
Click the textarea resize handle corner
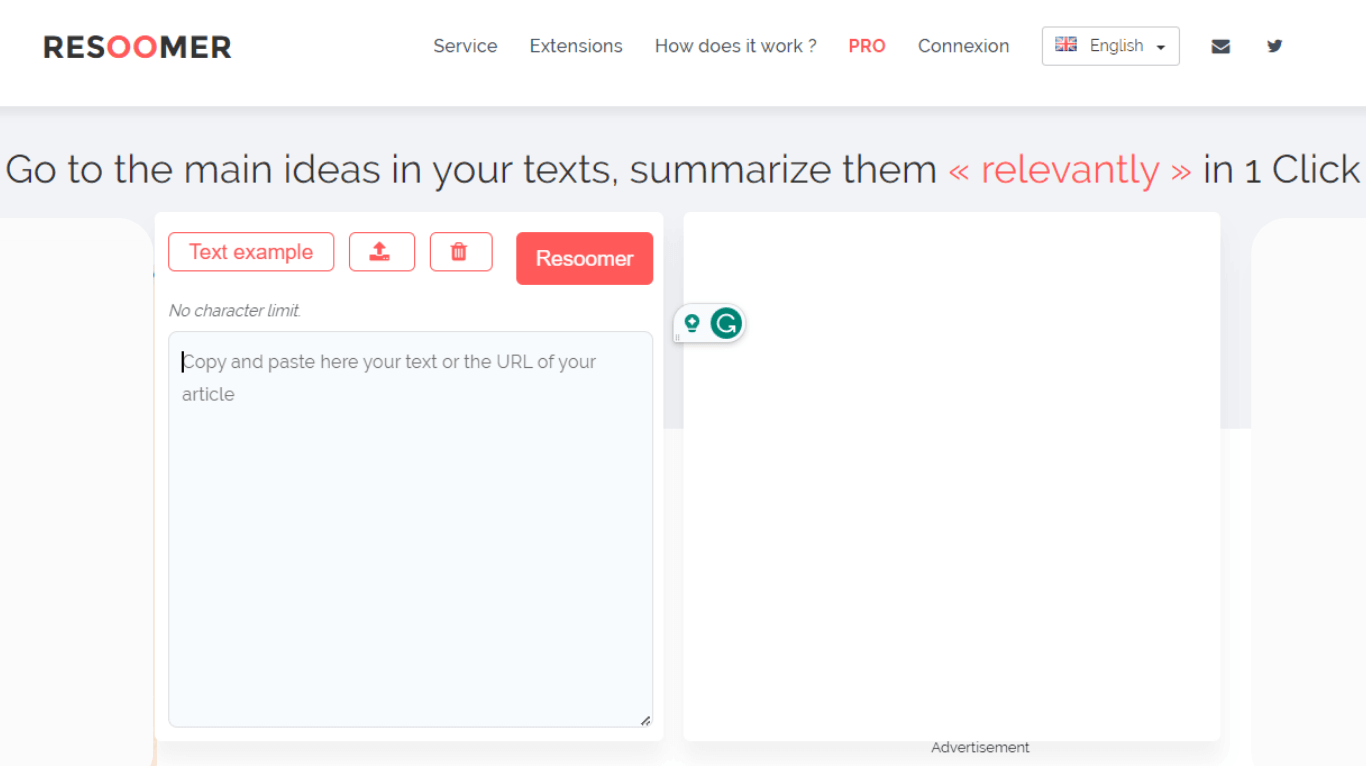tap(645, 720)
